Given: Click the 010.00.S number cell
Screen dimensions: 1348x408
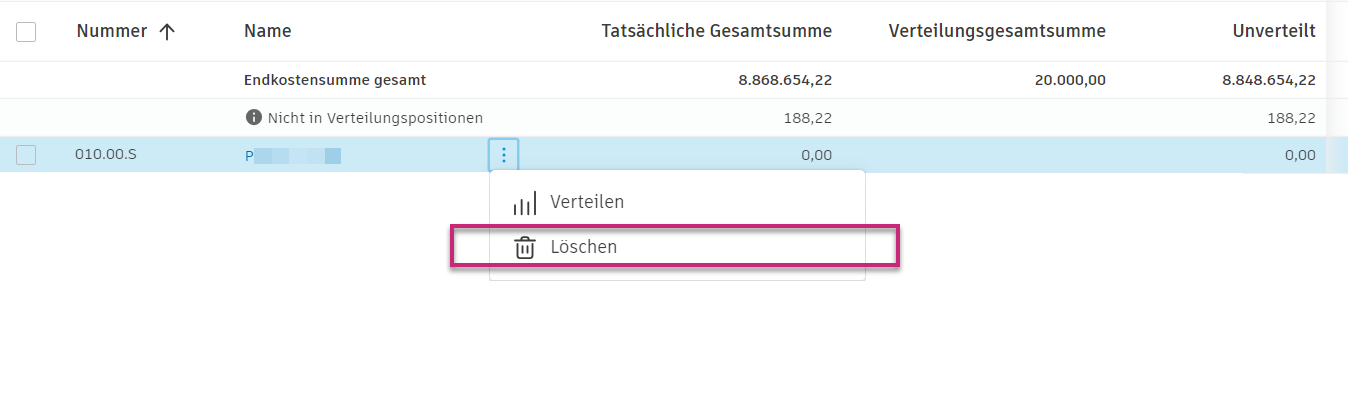Looking at the screenshot, I should 106,155.
